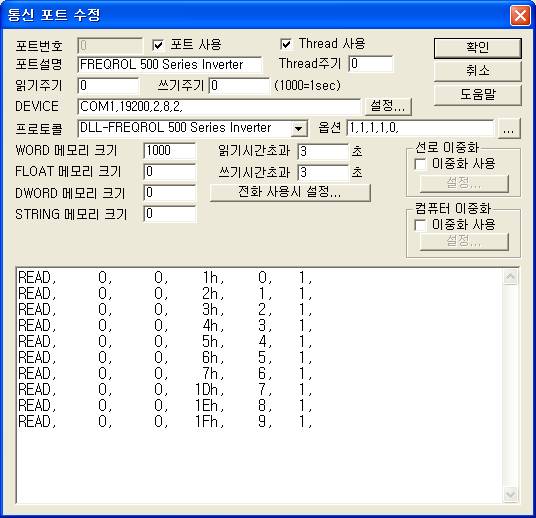Screen dimensions: 536x518
Task: Open DEVICE 설정... button
Action: point(388,106)
